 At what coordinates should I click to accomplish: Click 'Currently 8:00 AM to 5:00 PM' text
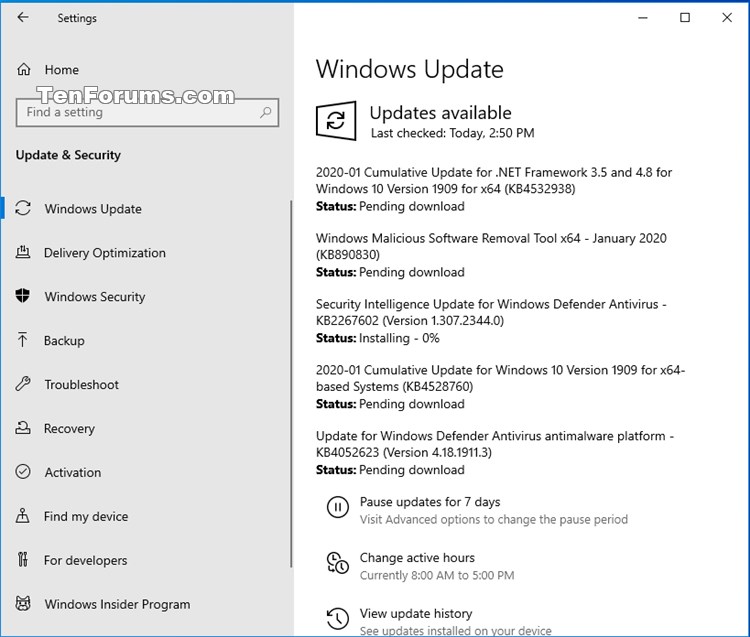pyautogui.click(x=437, y=575)
